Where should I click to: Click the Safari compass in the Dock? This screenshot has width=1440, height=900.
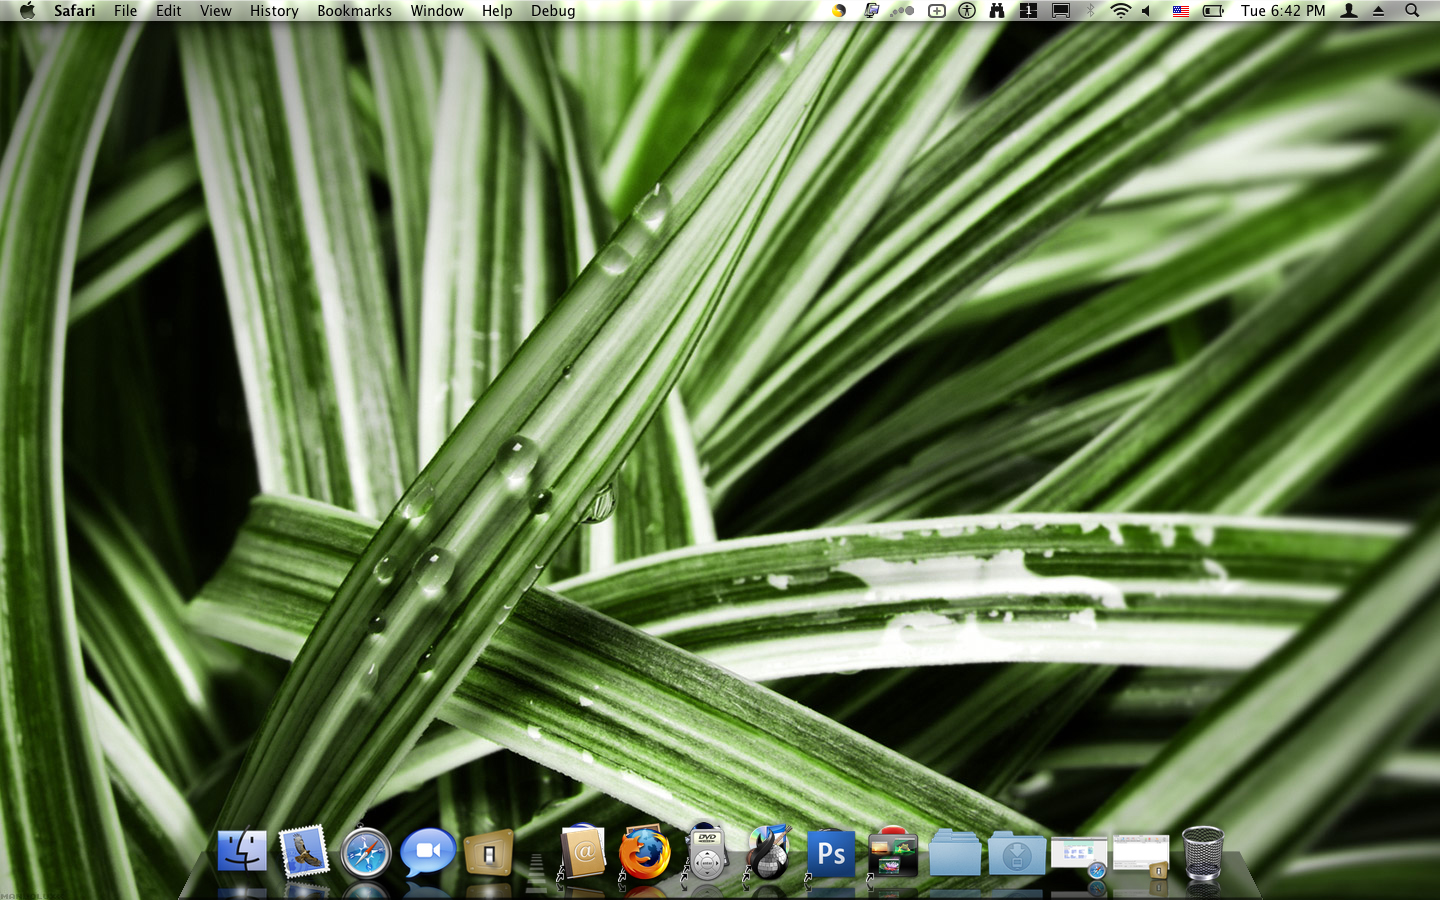(365, 853)
